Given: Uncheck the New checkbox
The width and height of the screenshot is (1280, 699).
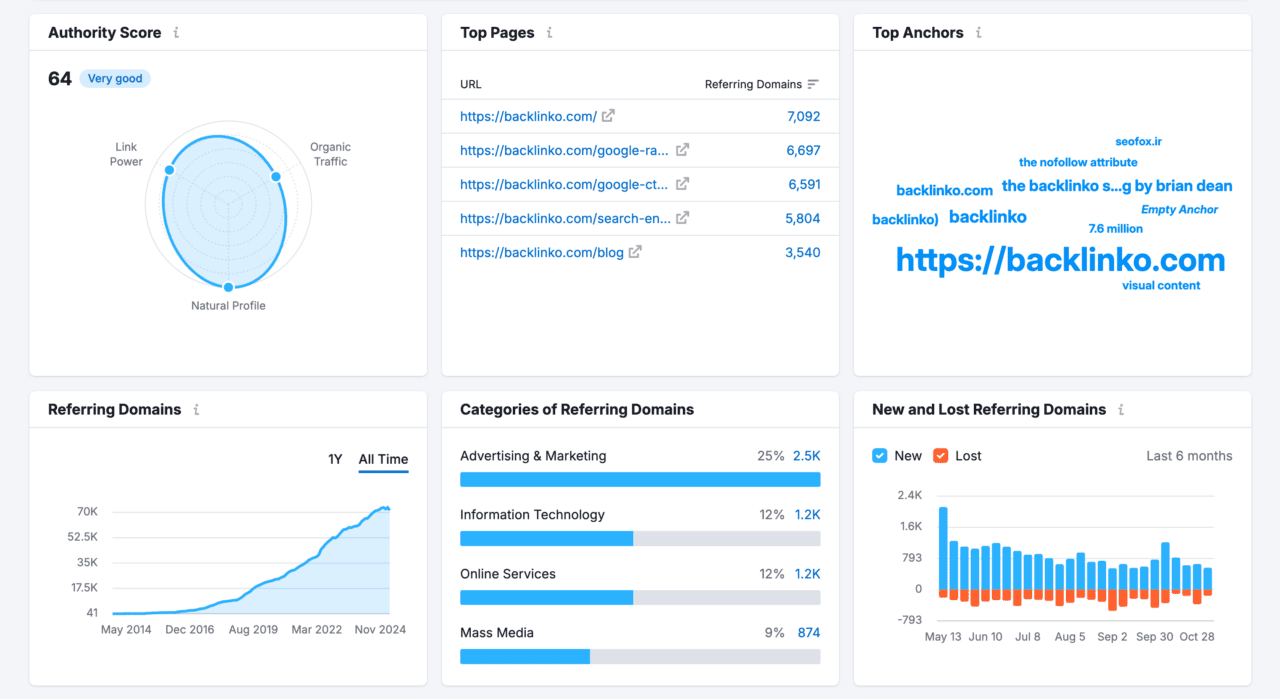Looking at the screenshot, I should [880, 455].
